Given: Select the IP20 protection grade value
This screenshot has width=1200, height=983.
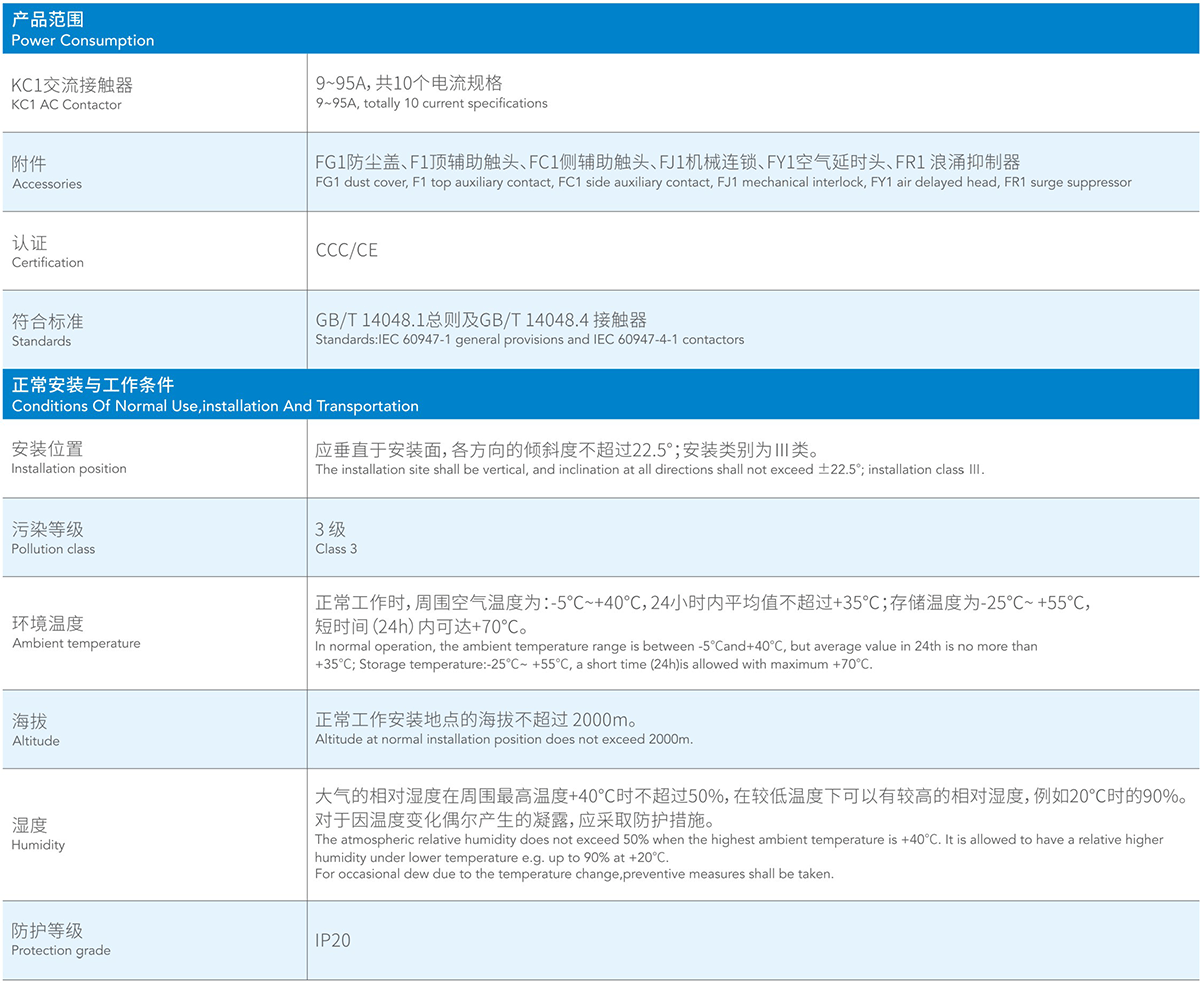Looking at the screenshot, I should tap(333, 940).
